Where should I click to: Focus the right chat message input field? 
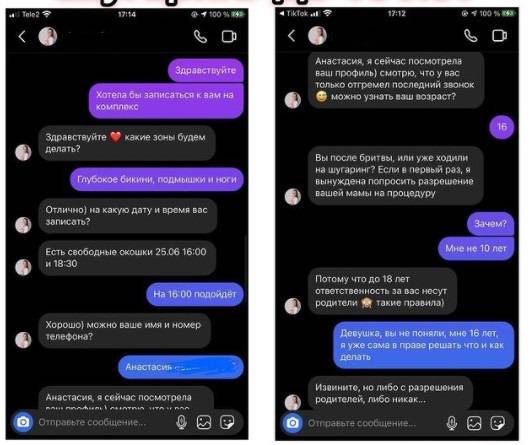374,423
